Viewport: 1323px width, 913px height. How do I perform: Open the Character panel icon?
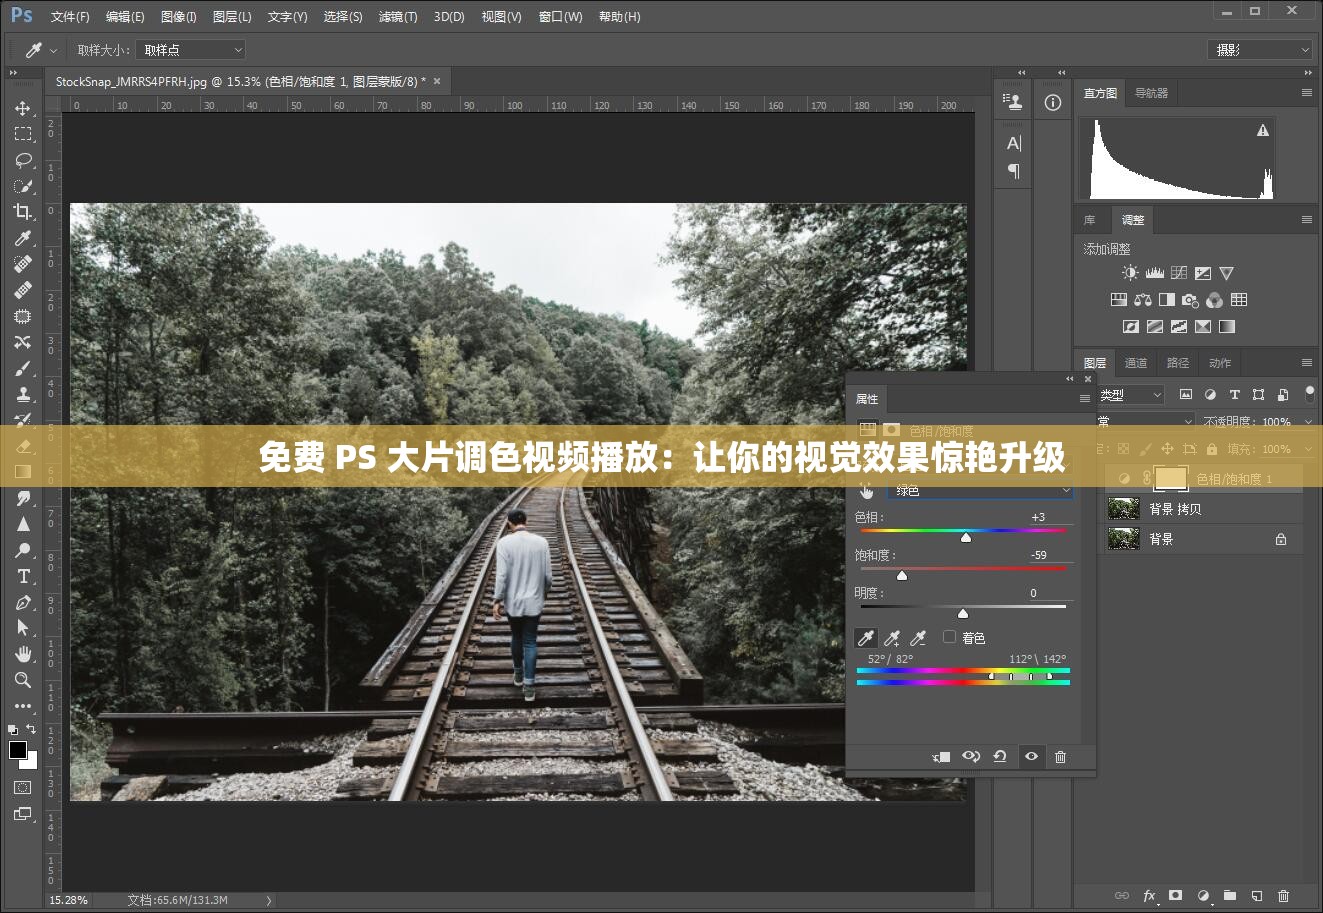click(x=1013, y=144)
